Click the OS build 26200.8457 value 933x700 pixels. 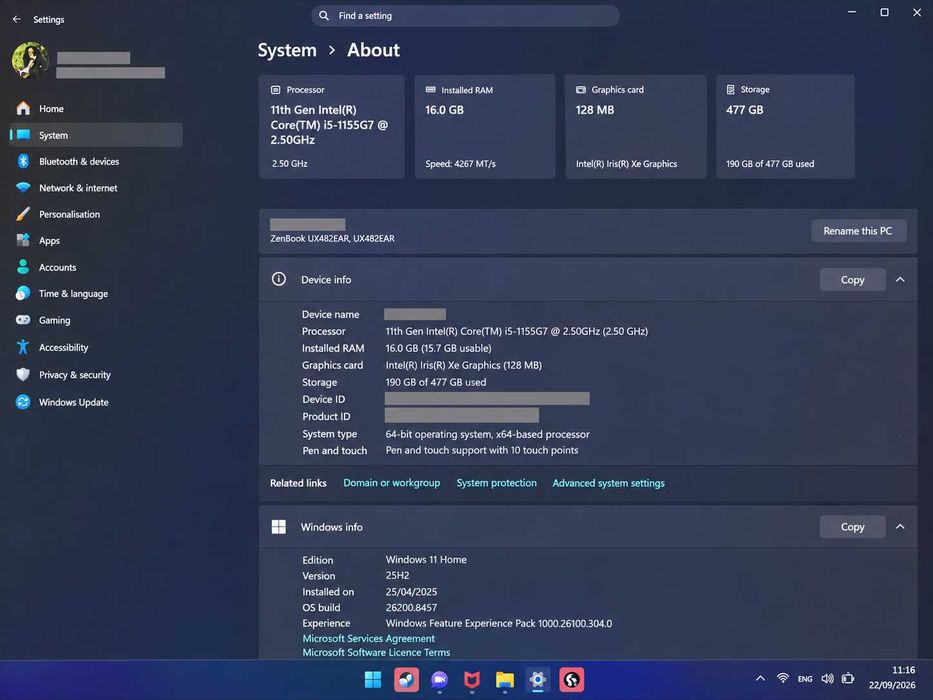(x=411, y=608)
